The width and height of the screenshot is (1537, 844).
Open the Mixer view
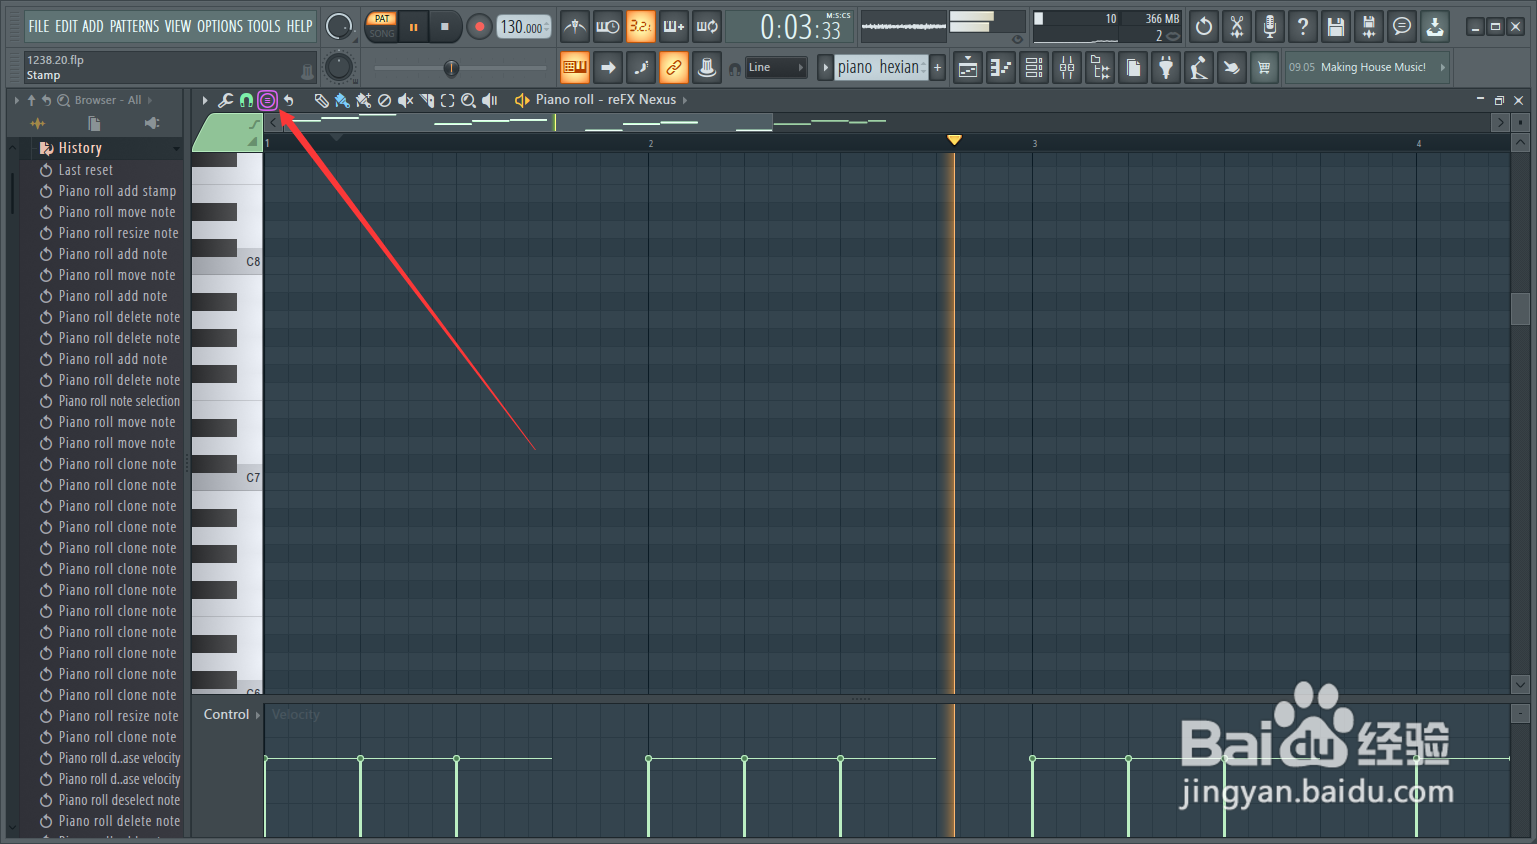(x=1067, y=68)
